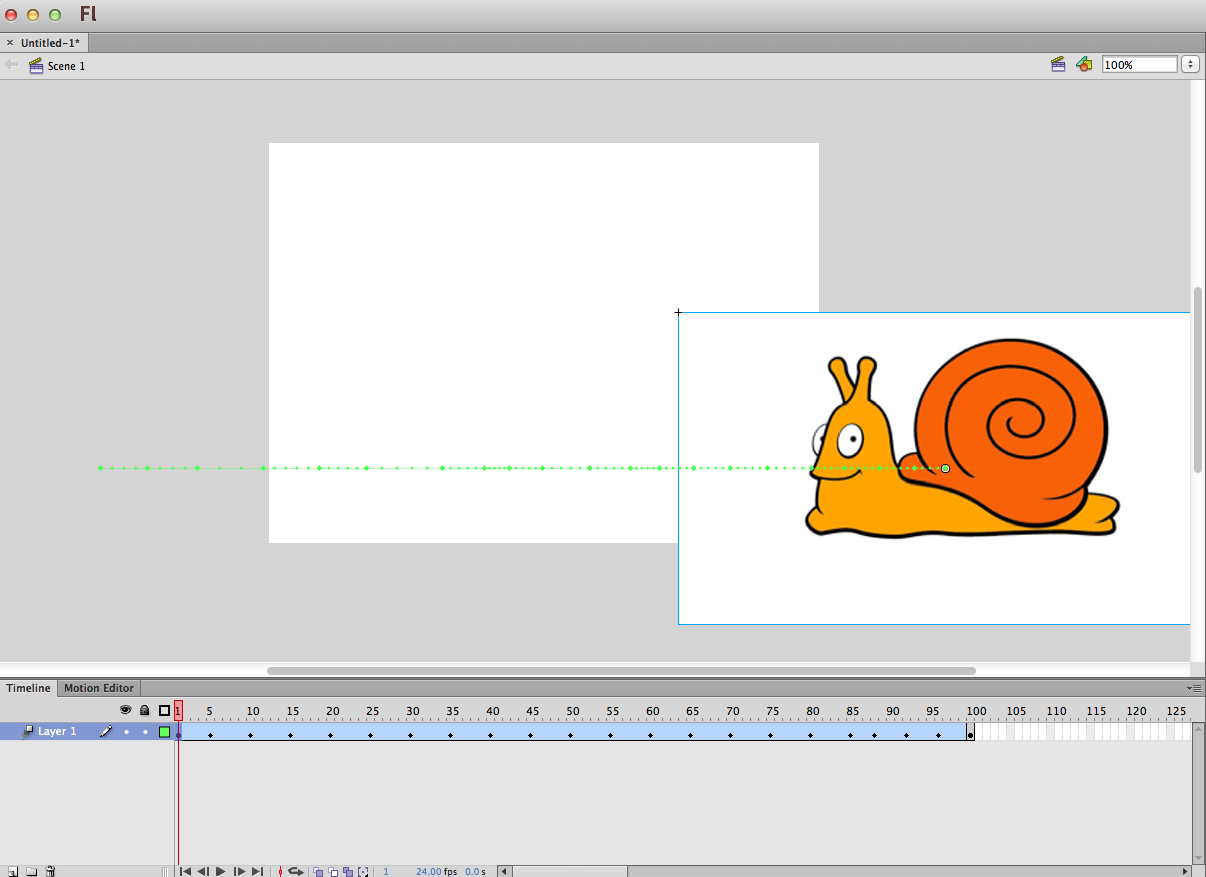Delete Layer 1 with the trash icon
The image size is (1206, 877).
pyautogui.click(x=49, y=871)
